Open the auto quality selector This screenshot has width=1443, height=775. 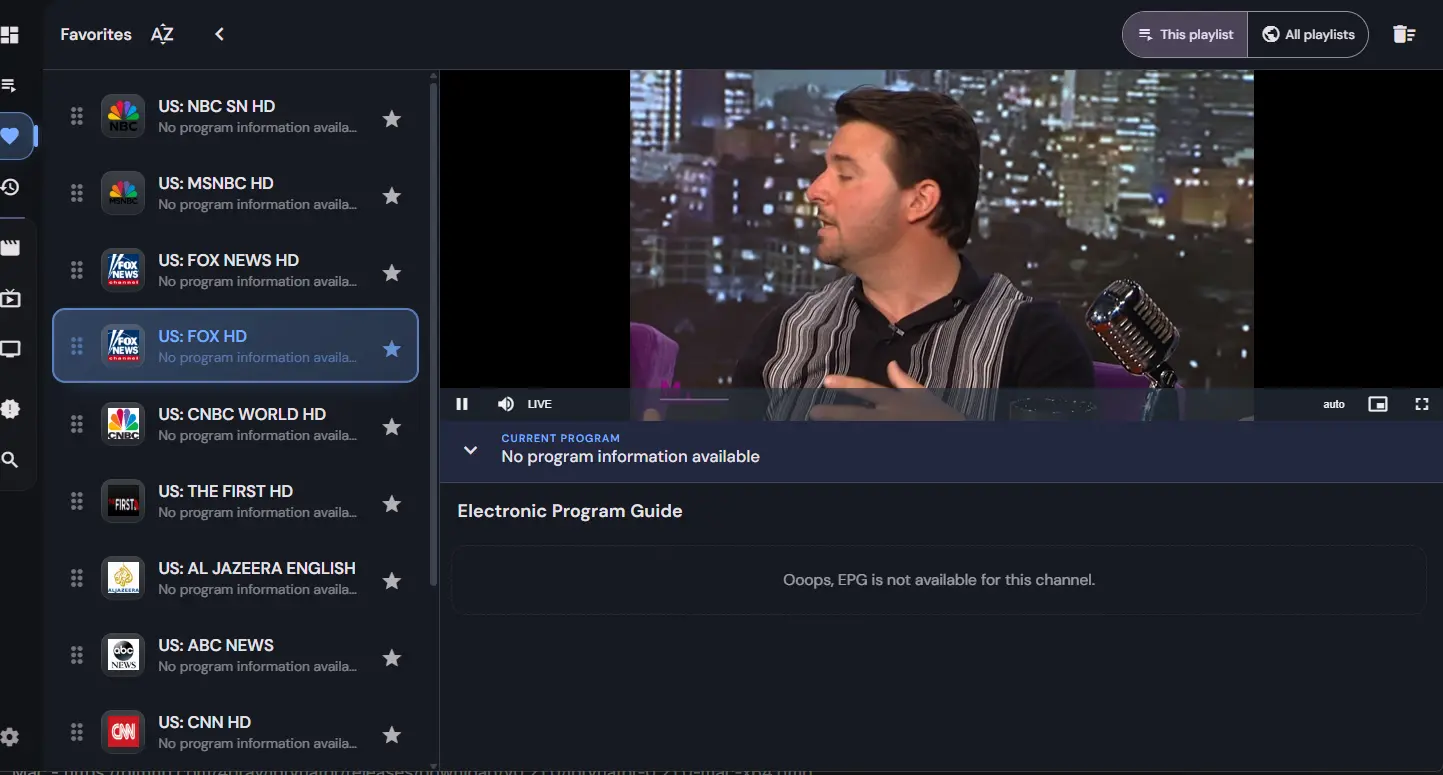click(x=1334, y=404)
